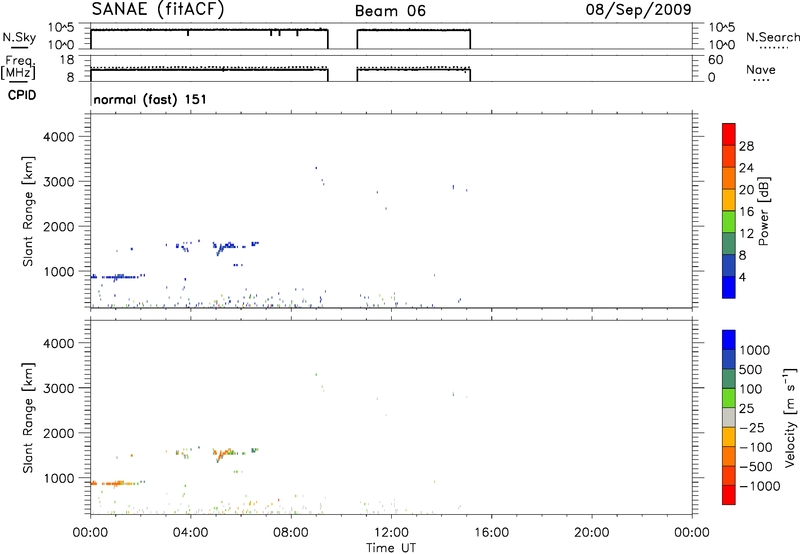Image resolution: width=800 pixels, height=554 pixels.
Task: Click the red top segment of Power colorbar
Action: 729,134
